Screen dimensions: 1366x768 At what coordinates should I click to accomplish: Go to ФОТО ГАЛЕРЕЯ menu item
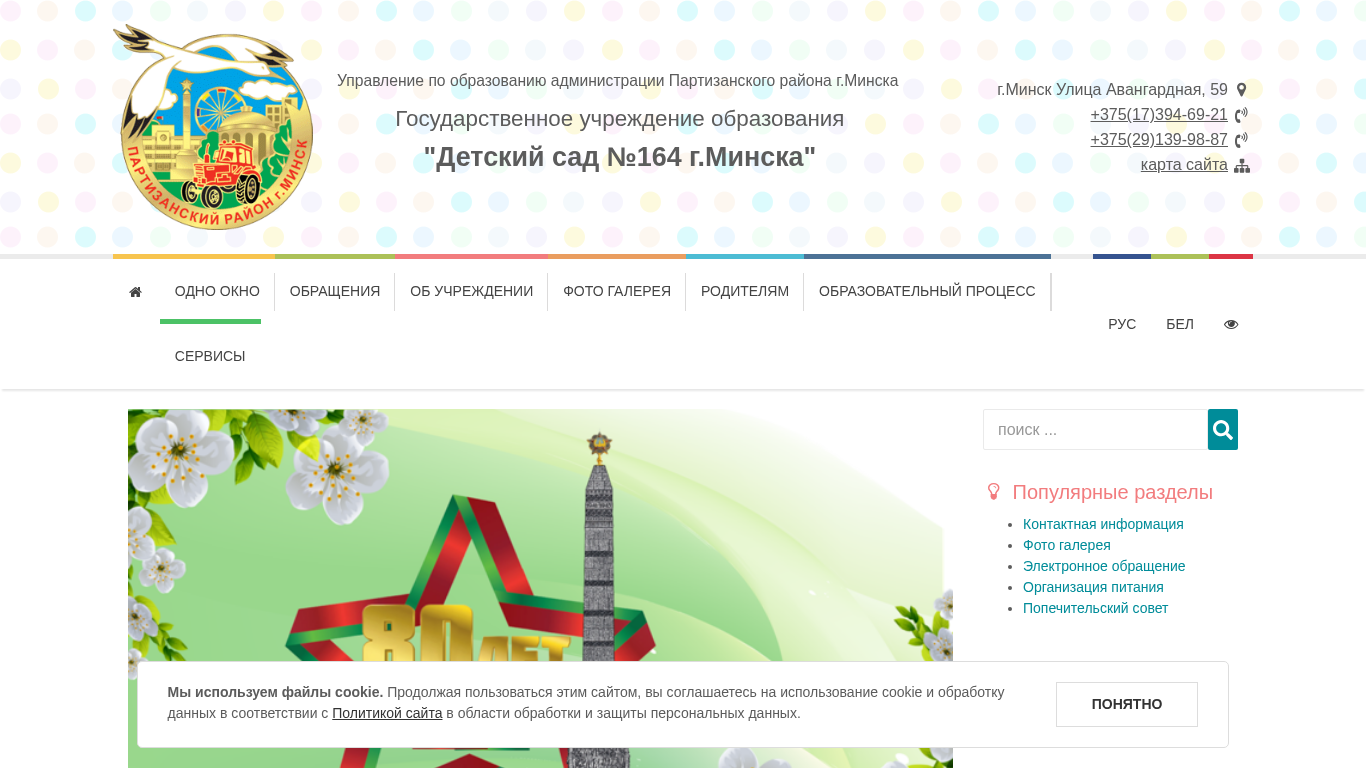pos(617,291)
